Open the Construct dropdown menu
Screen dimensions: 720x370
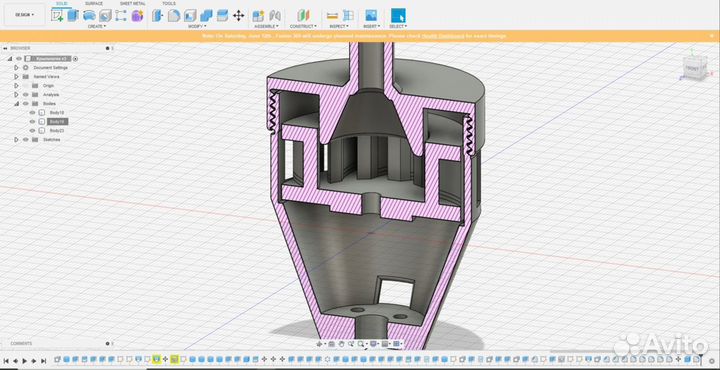pos(303,27)
